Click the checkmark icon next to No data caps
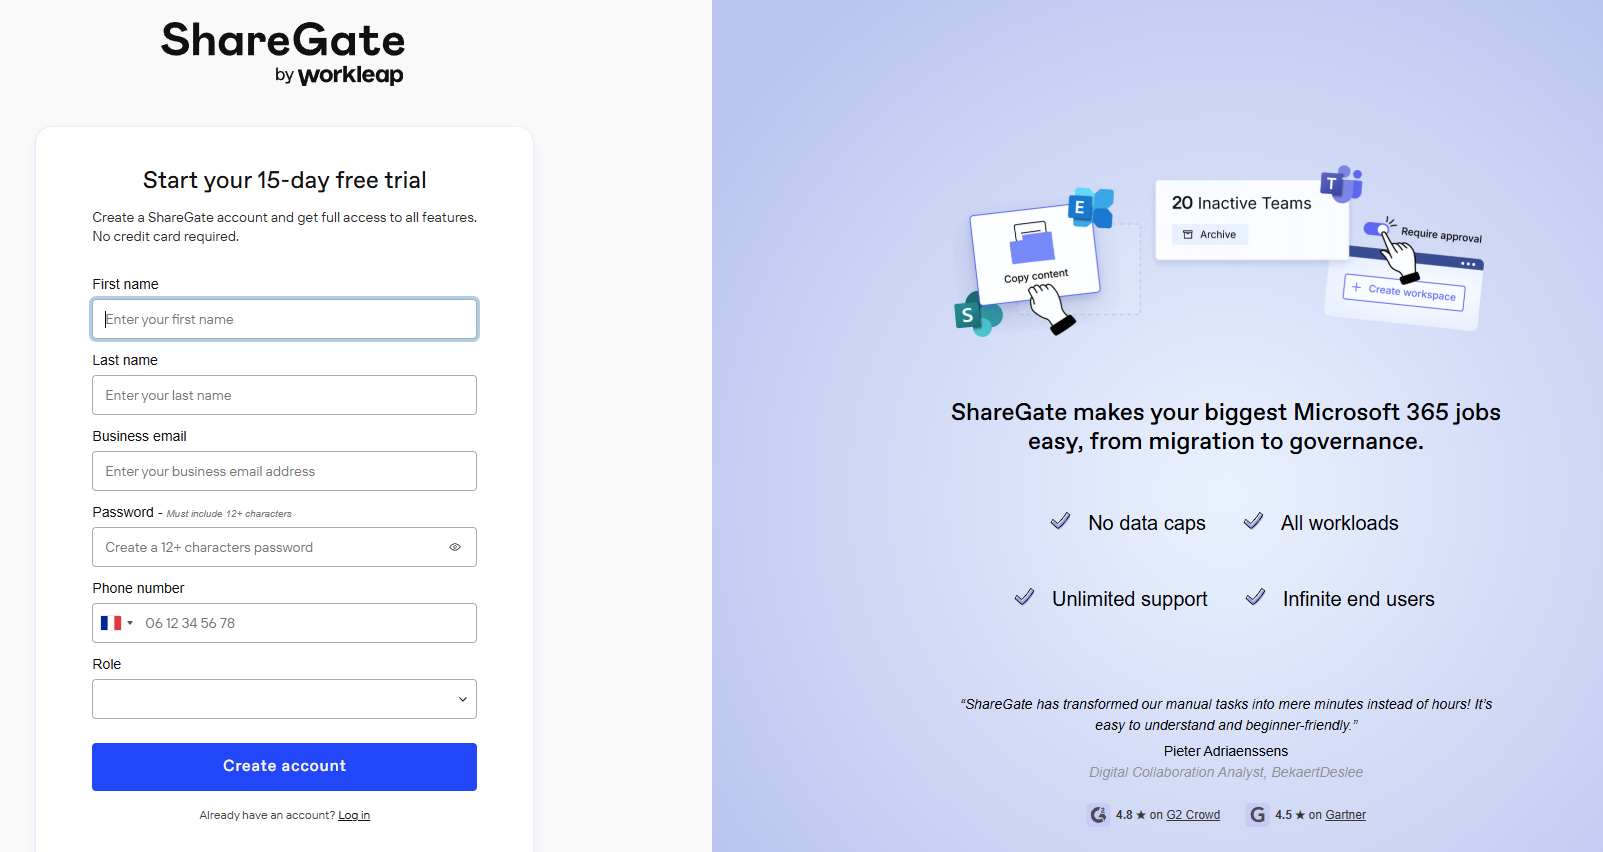 (1060, 521)
